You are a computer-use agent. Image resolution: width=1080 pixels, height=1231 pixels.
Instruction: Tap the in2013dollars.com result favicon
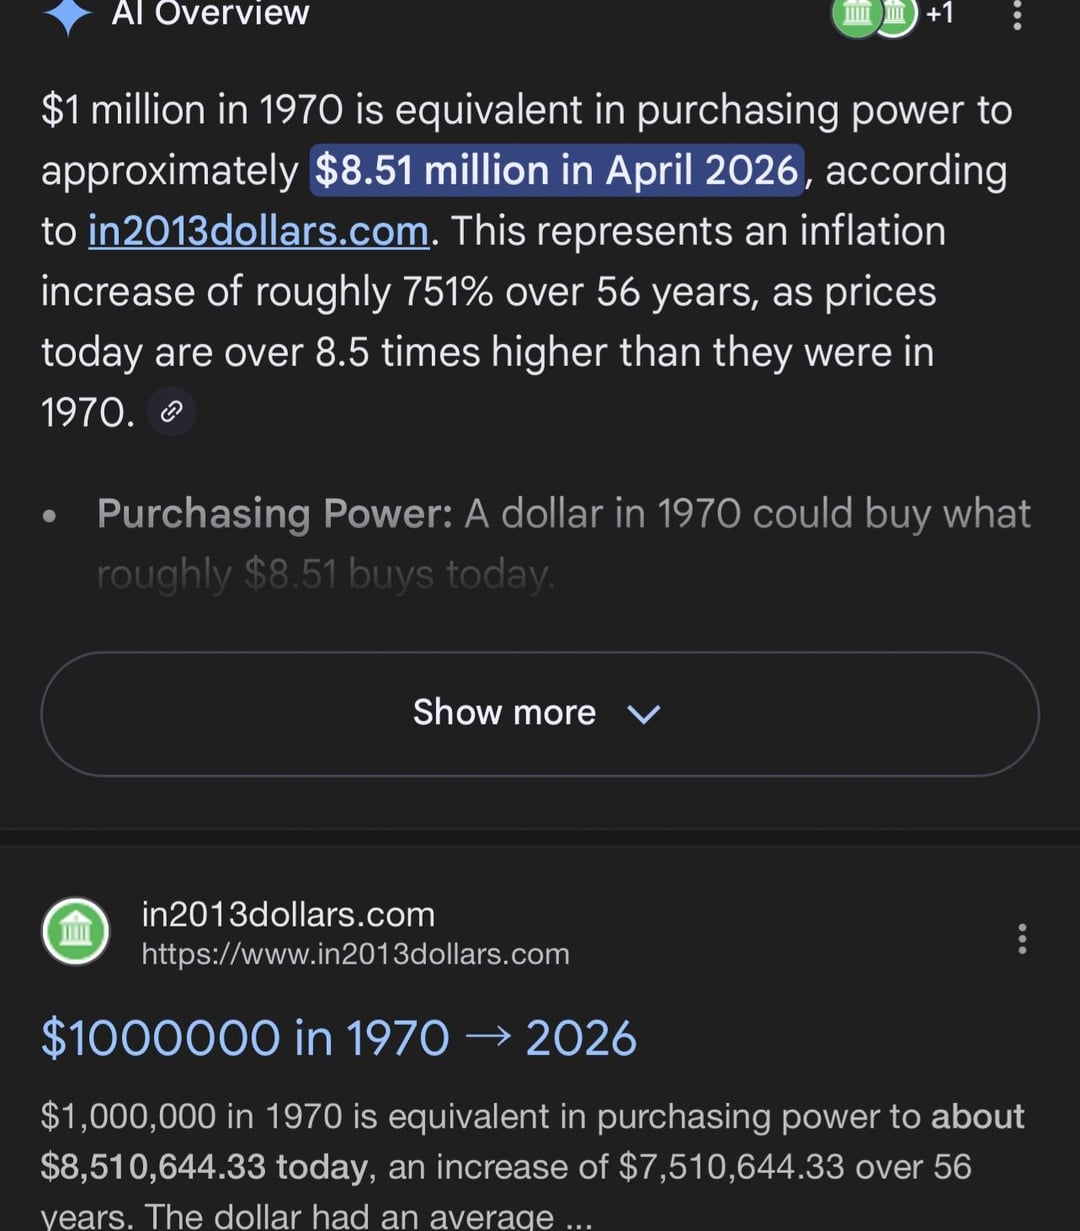tap(75, 932)
